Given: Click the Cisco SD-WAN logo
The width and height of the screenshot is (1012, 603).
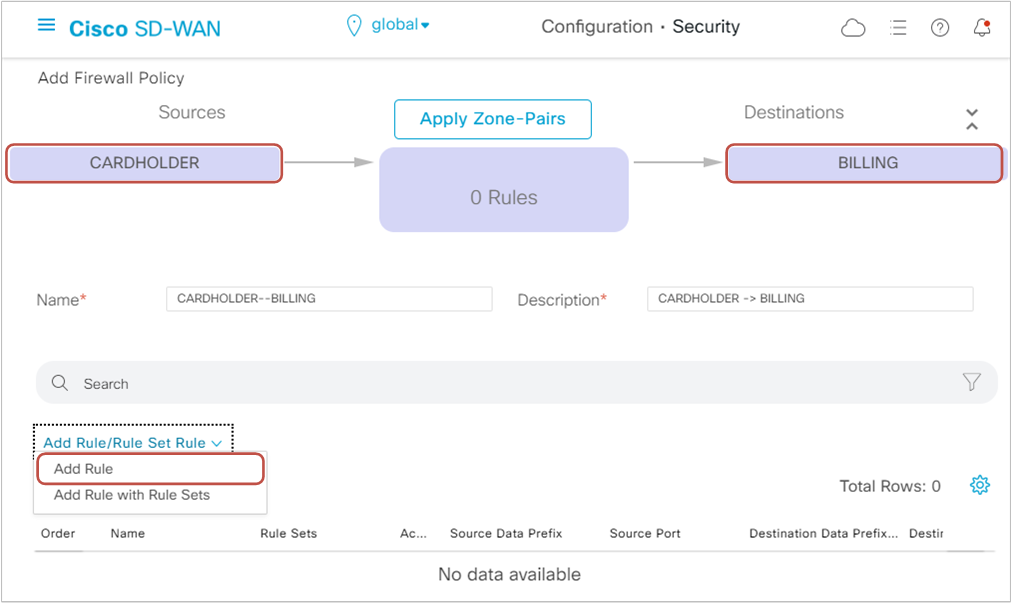Looking at the screenshot, I should pos(145,28).
